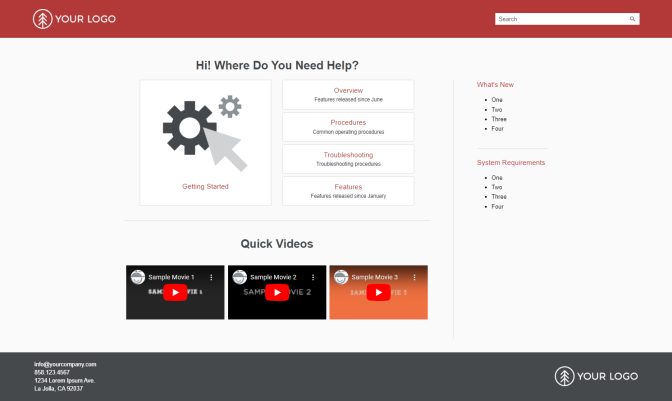Click the Sample Movie 1 channel avatar
The image size is (672, 401).
tap(138, 277)
